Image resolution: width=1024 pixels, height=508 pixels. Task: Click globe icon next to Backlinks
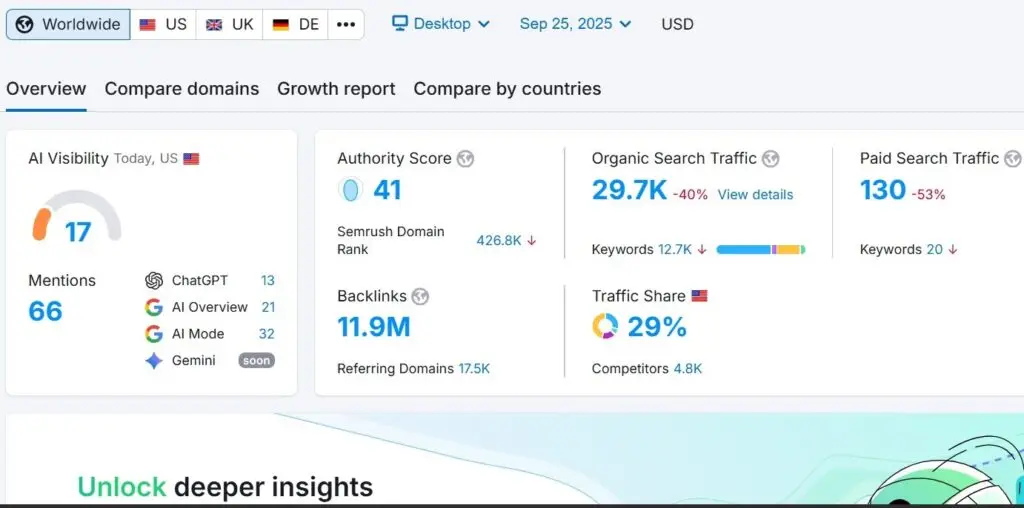[x=420, y=296]
